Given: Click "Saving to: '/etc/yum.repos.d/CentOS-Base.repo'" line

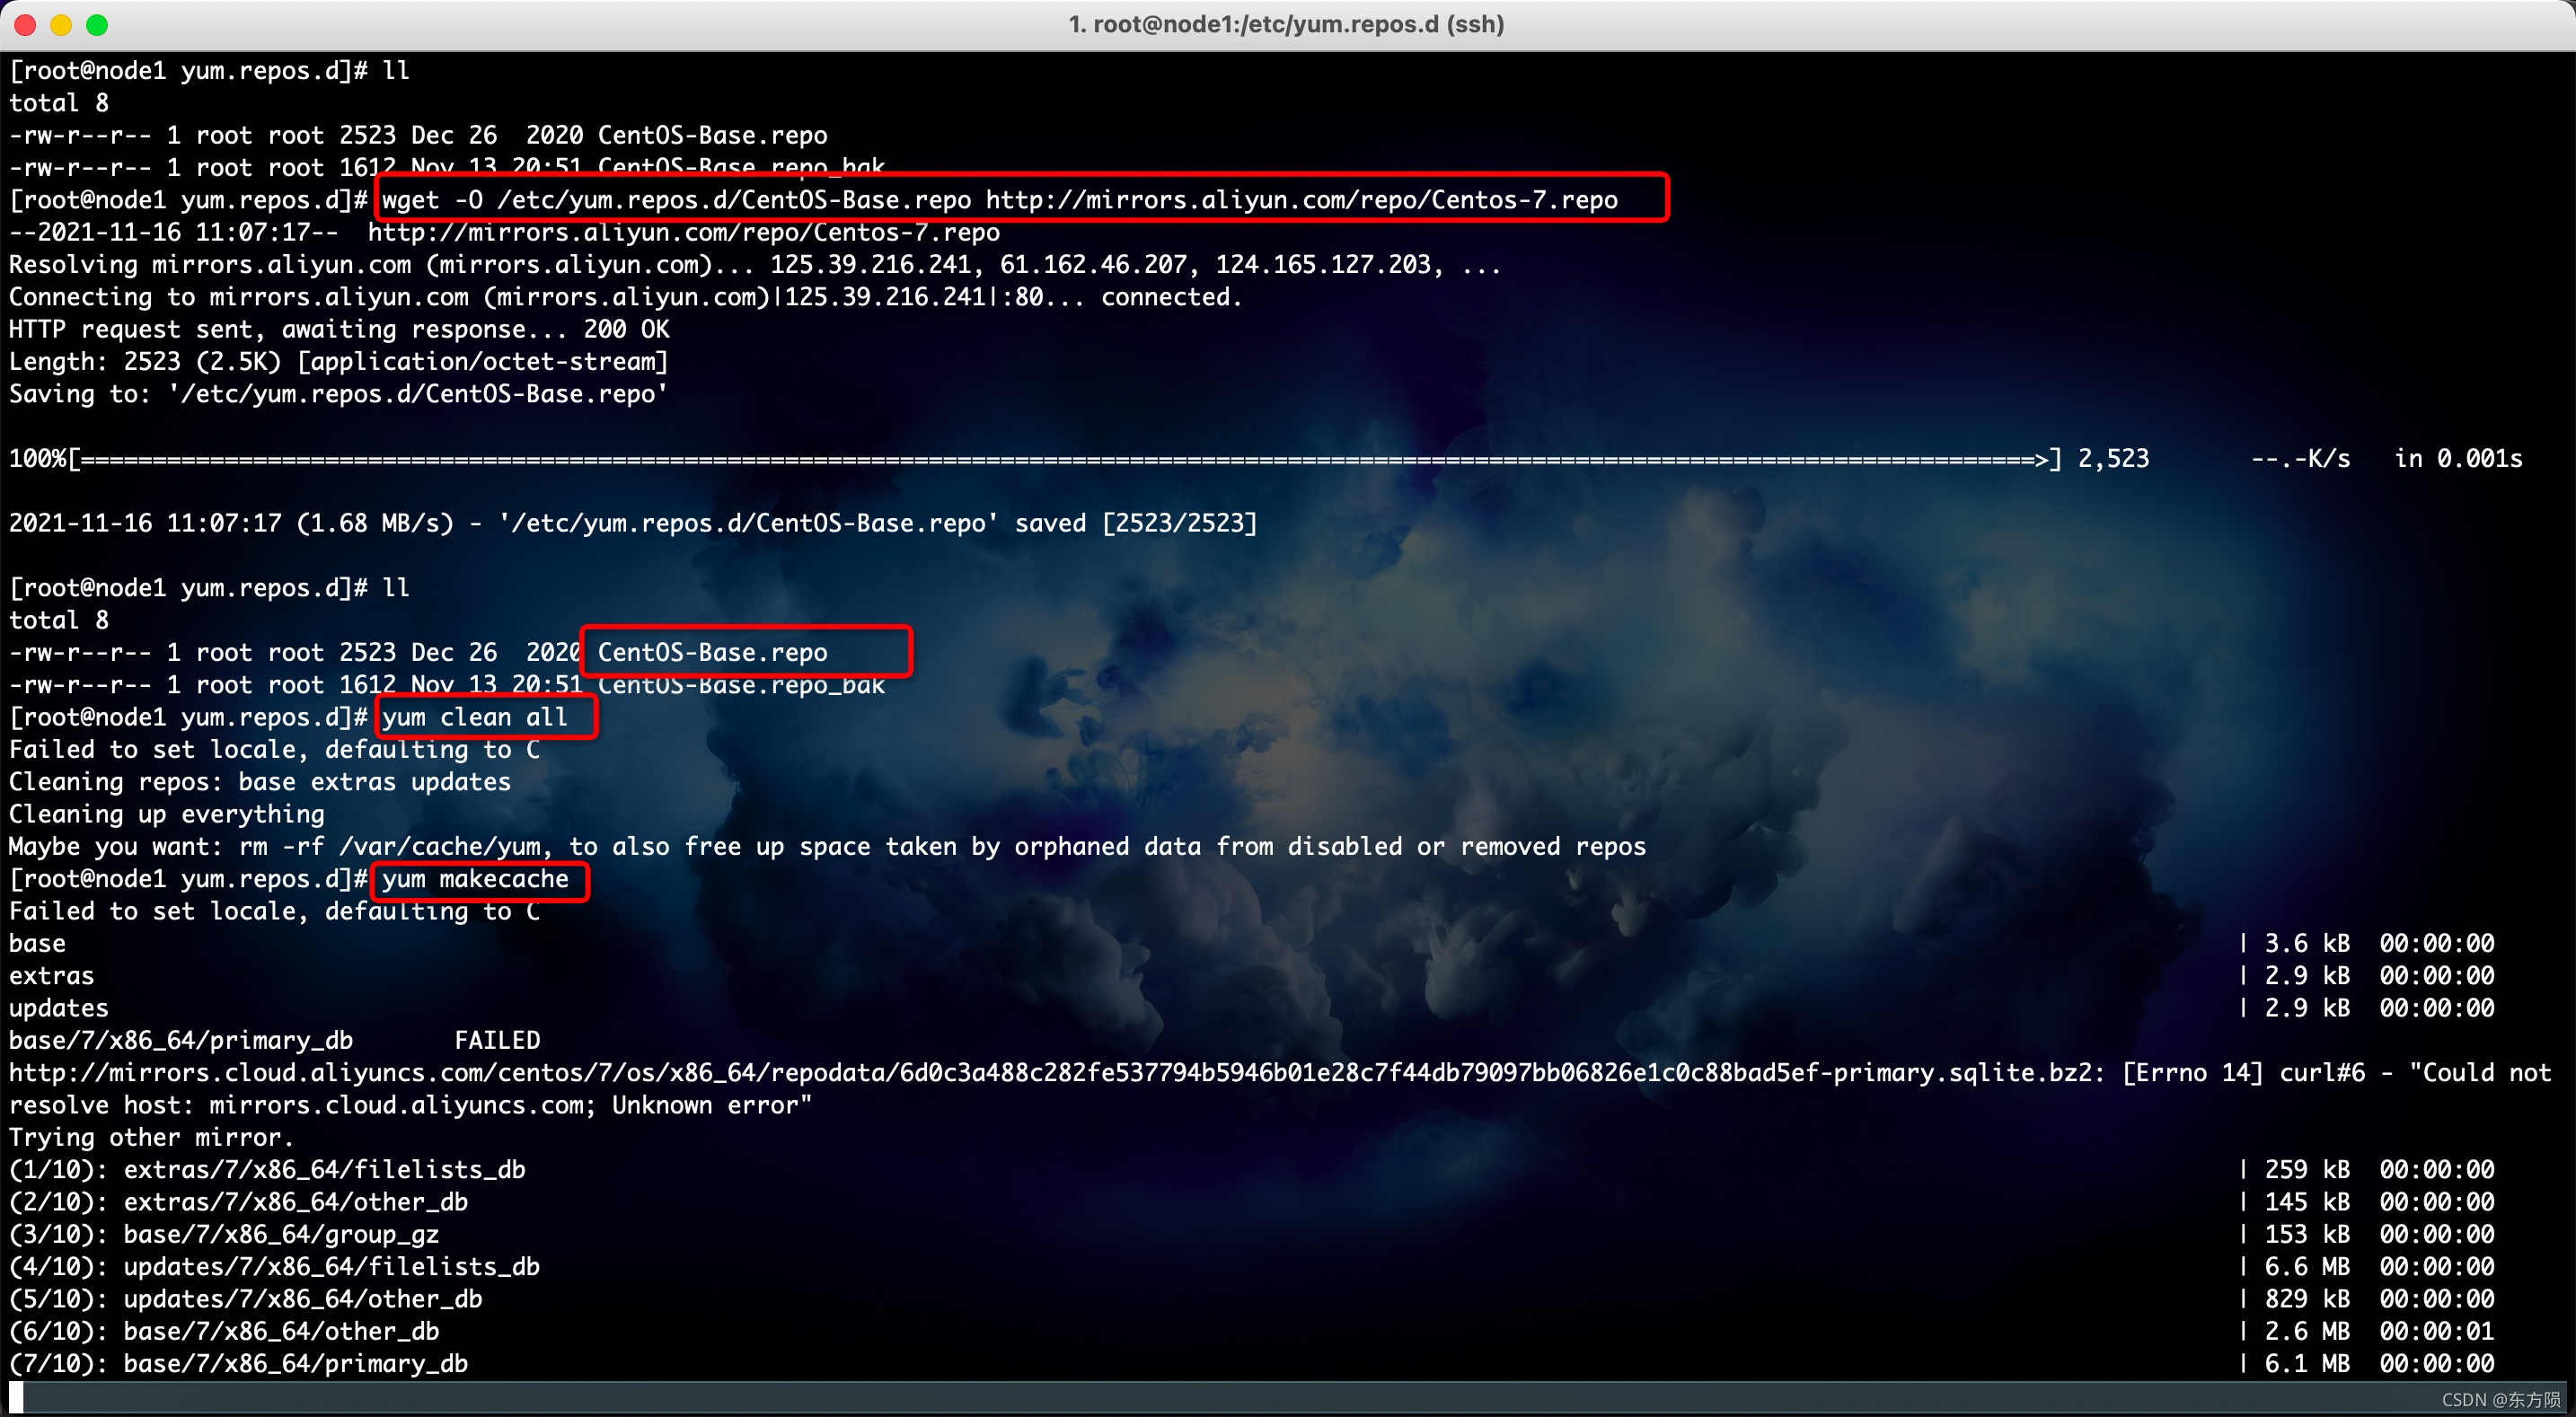Looking at the screenshot, I should (339, 394).
